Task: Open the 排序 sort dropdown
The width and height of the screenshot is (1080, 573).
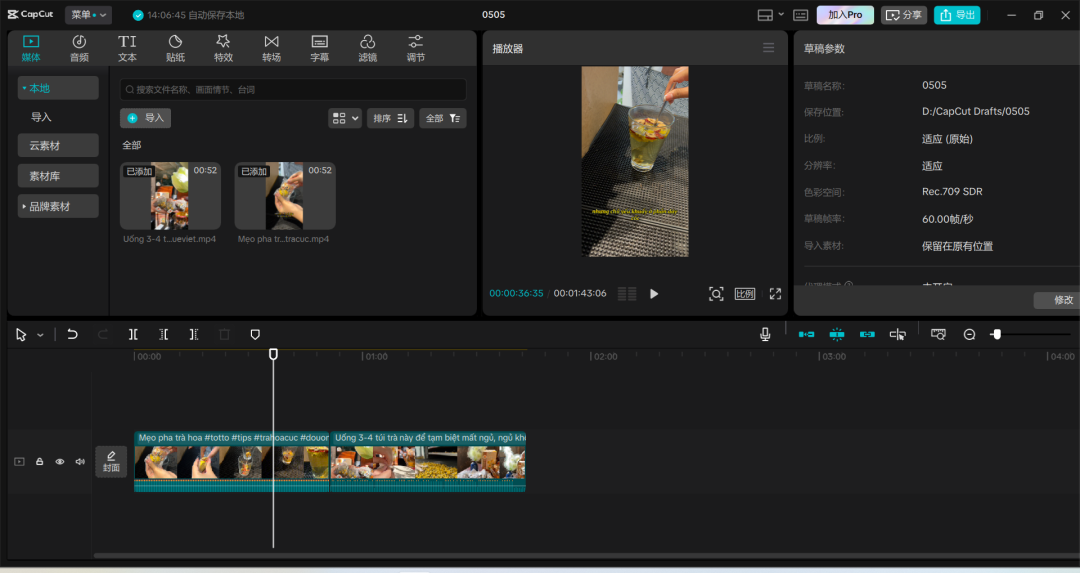Action: pyautogui.click(x=390, y=118)
